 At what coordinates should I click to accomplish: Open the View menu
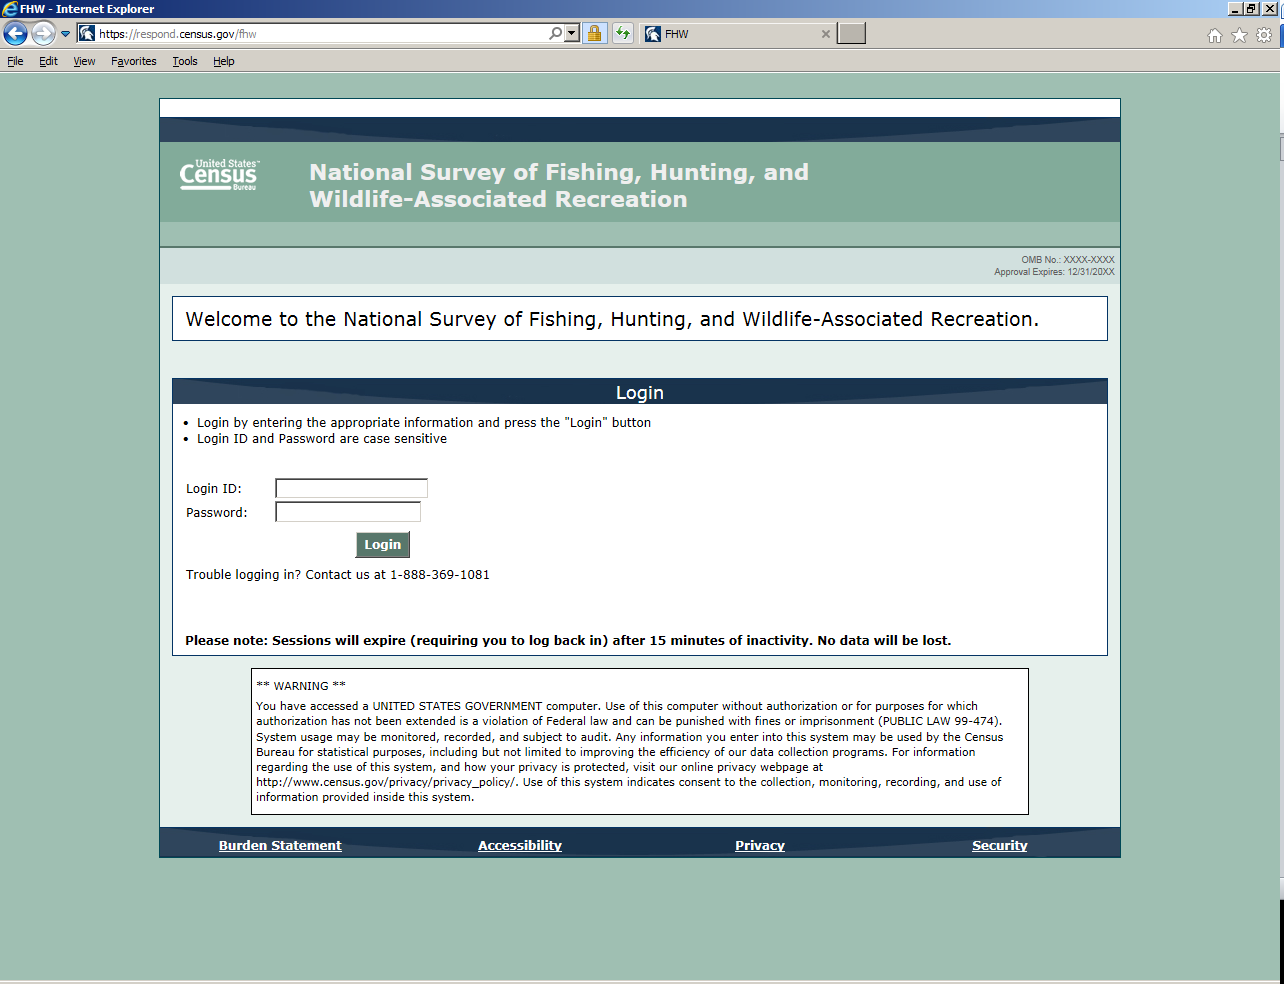[84, 61]
